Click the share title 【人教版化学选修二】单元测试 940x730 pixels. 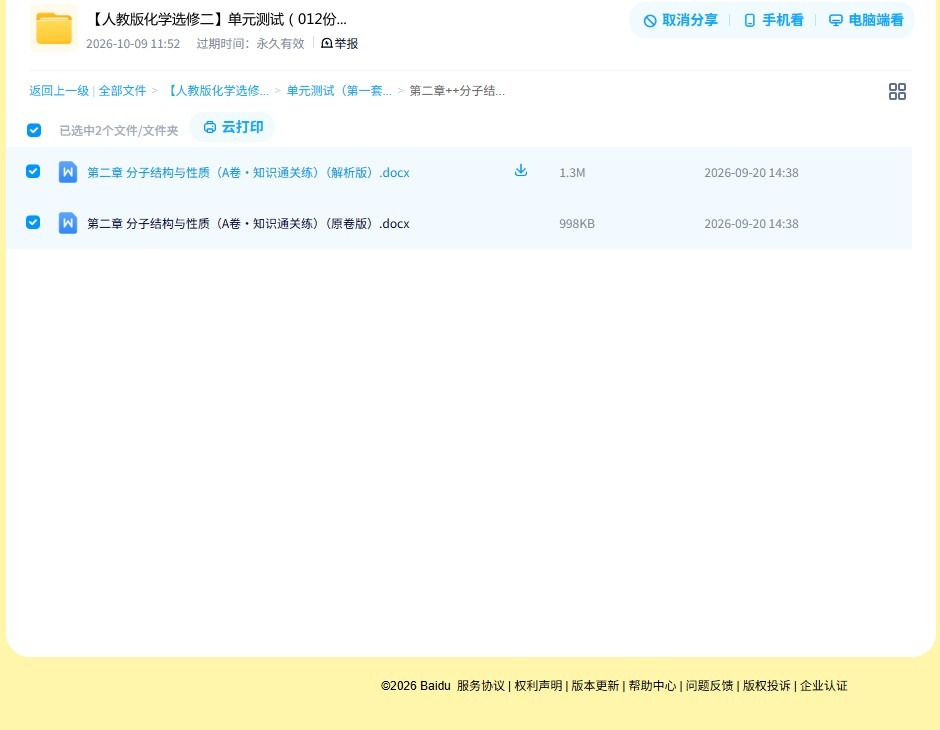click(218, 19)
